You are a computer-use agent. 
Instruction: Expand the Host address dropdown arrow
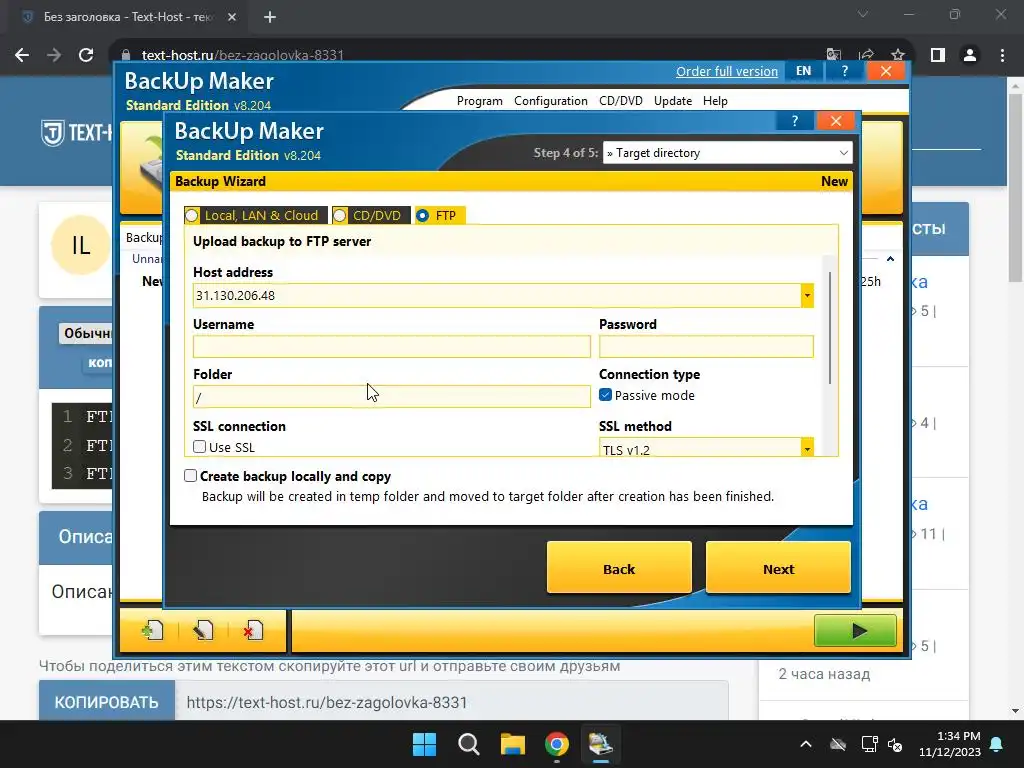(807, 295)
